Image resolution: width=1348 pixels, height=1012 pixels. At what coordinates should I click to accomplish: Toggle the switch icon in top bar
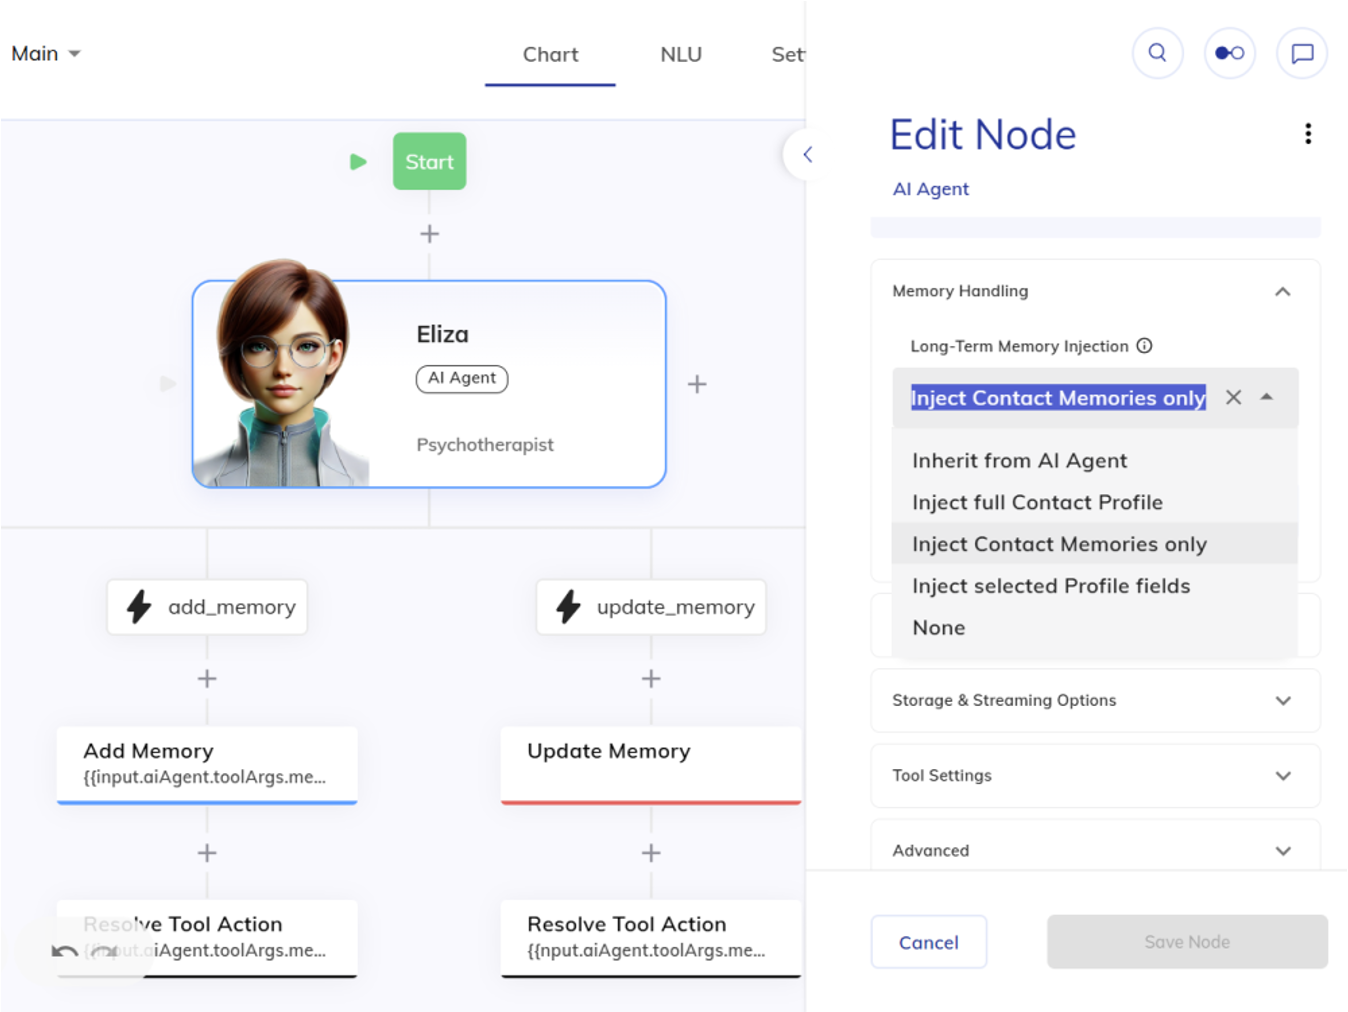point(1229,53)
